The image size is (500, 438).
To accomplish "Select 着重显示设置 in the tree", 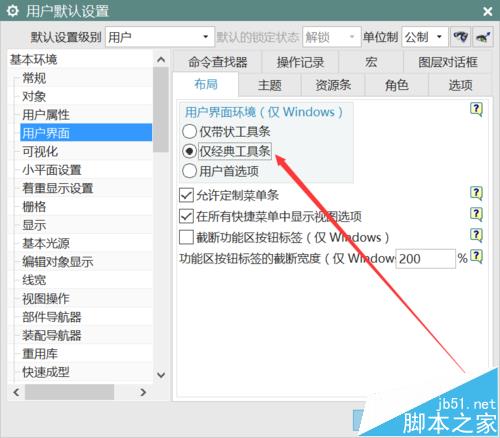I will [57, 188].
